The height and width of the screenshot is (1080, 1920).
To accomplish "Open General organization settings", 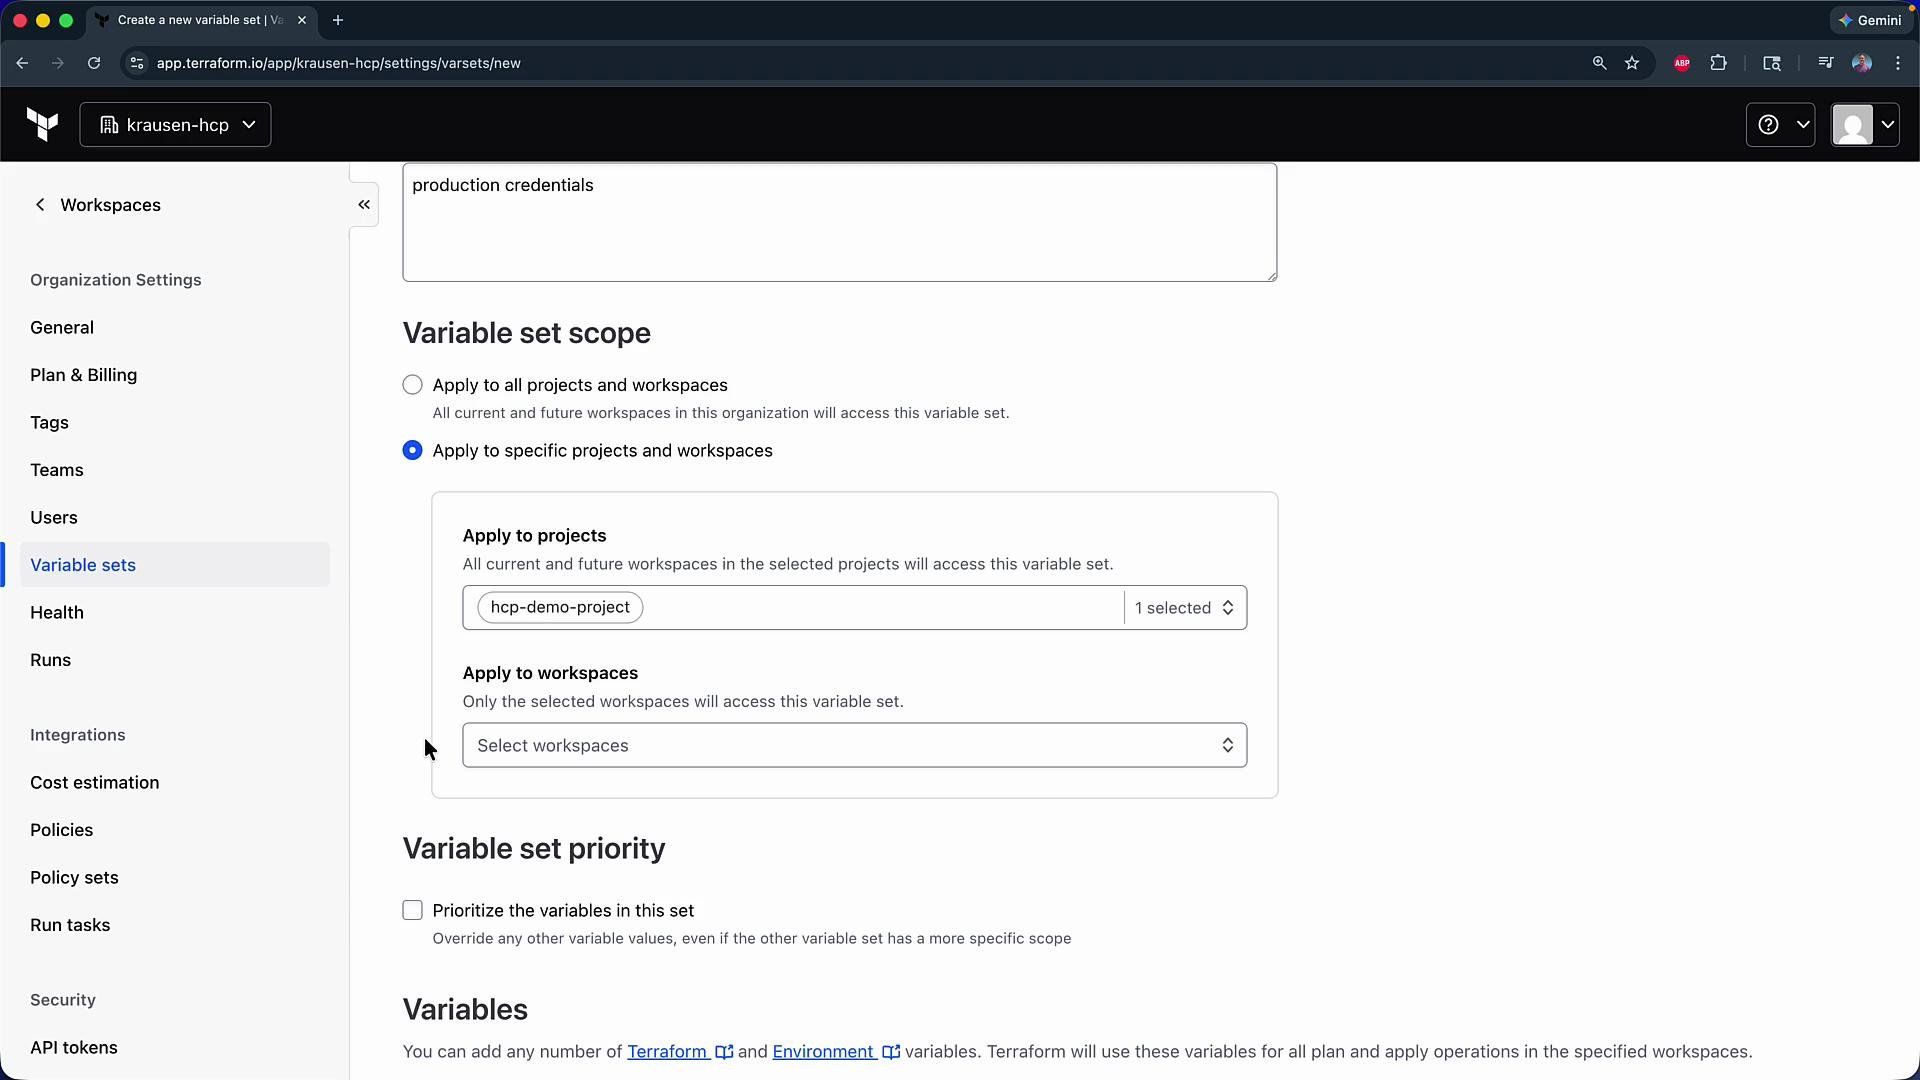I will [x=62, y=328].
